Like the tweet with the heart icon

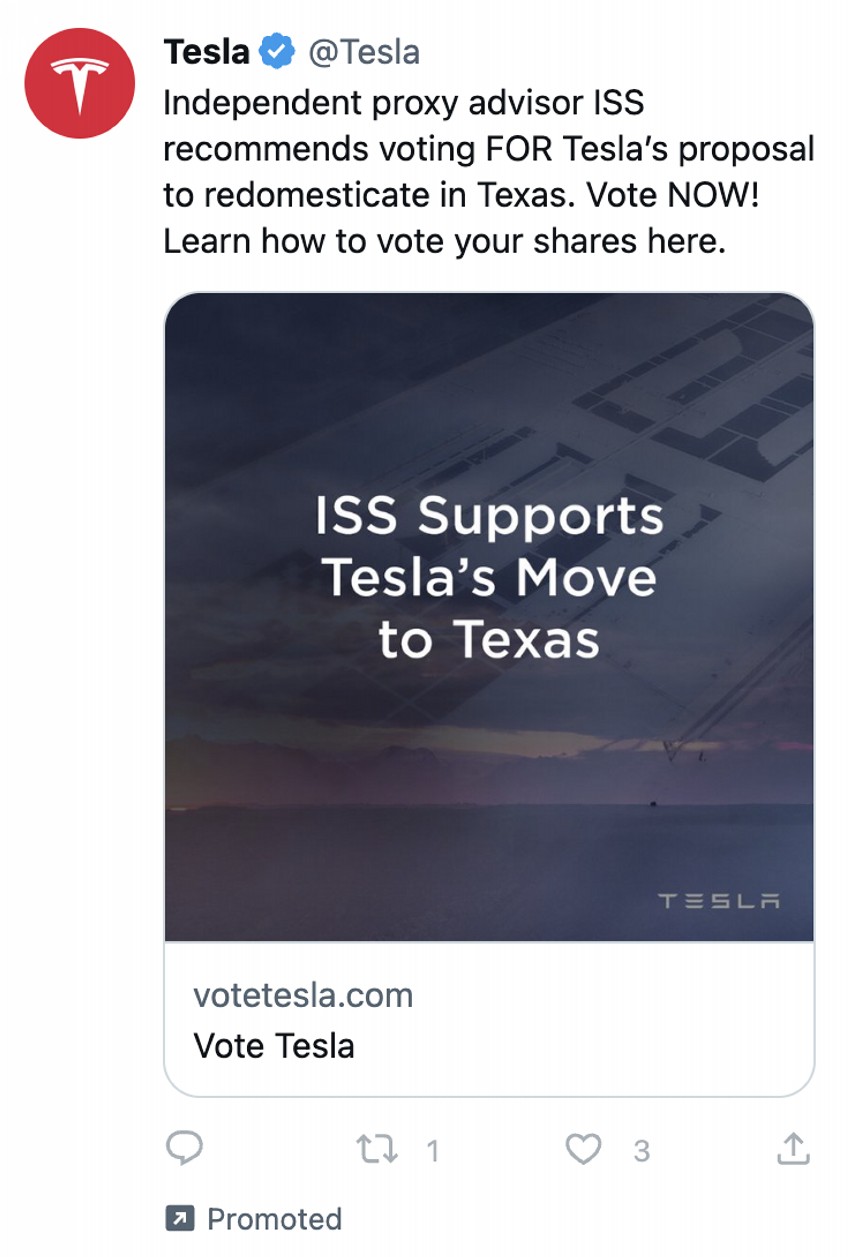coord(583,1150)
